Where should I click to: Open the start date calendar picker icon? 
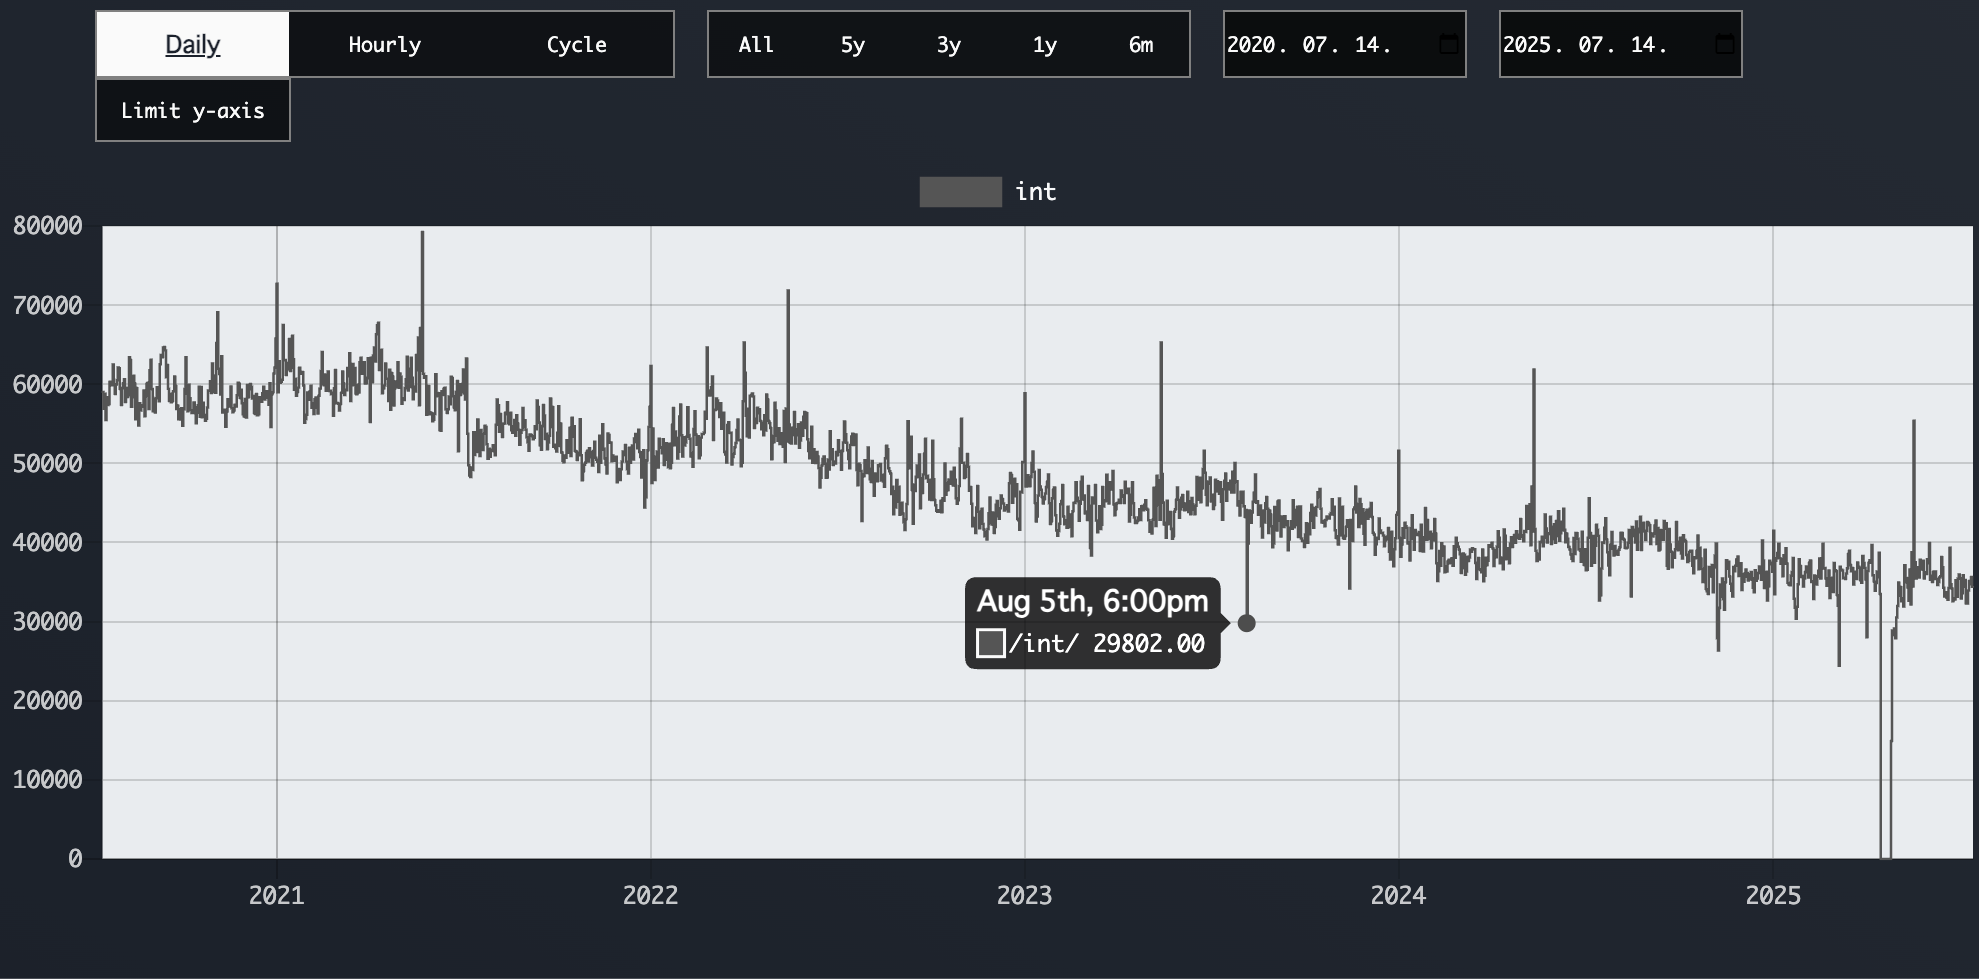[1448, 44]
